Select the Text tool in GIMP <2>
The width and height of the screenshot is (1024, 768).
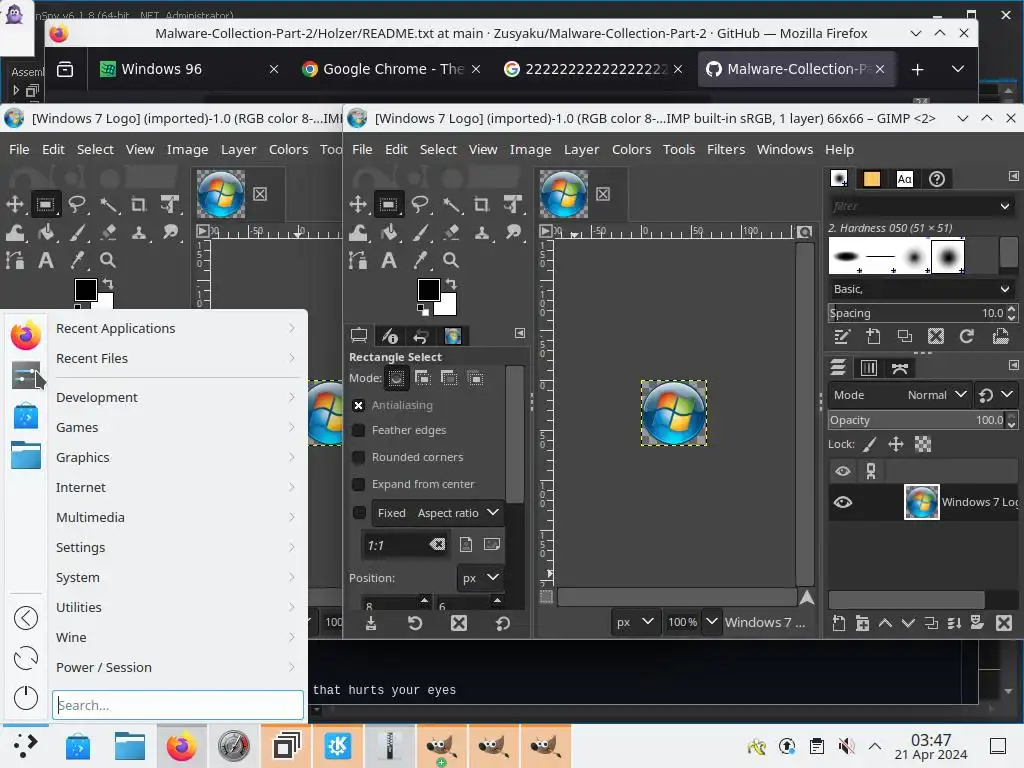389,261
